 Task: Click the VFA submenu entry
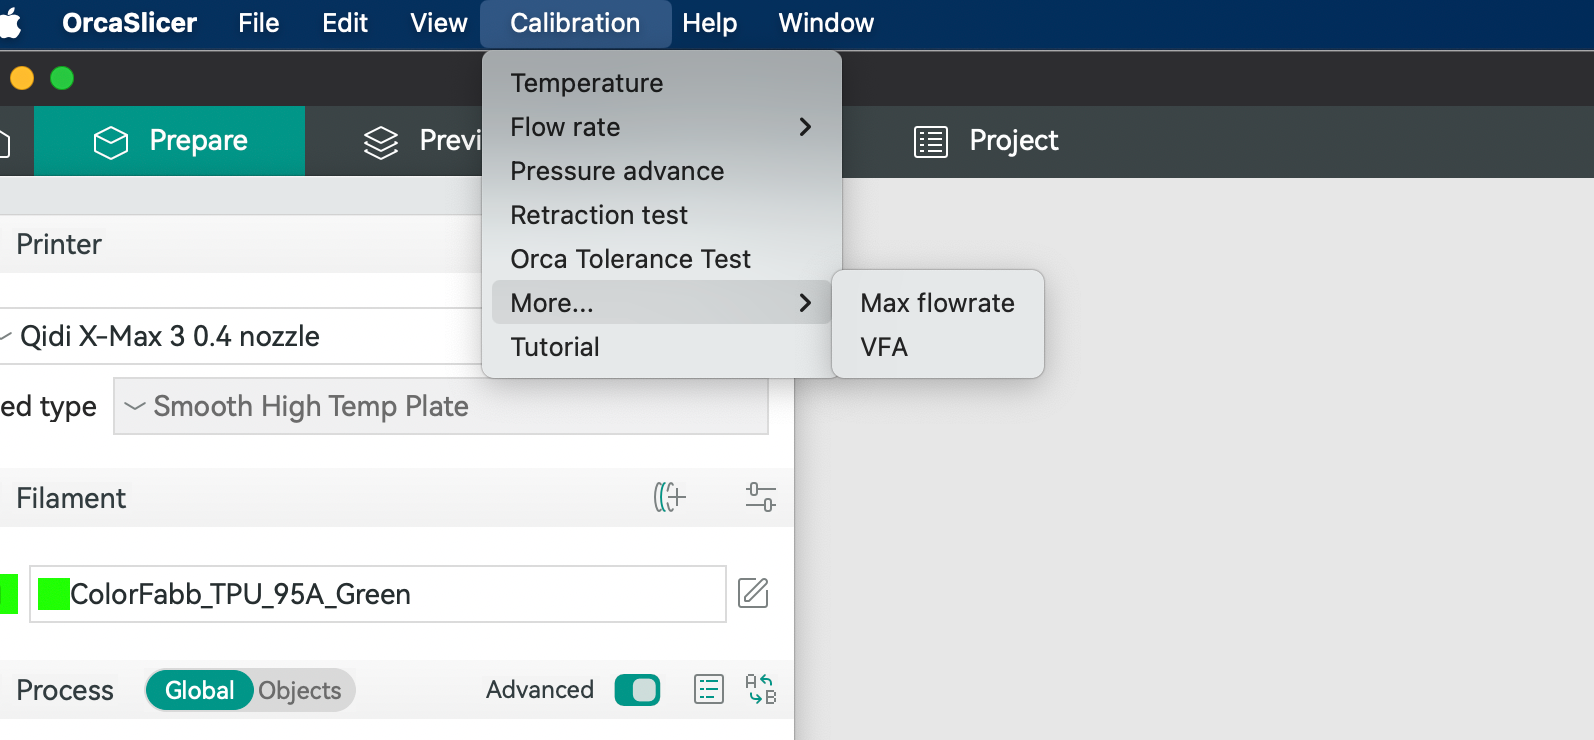pos(884,347)
